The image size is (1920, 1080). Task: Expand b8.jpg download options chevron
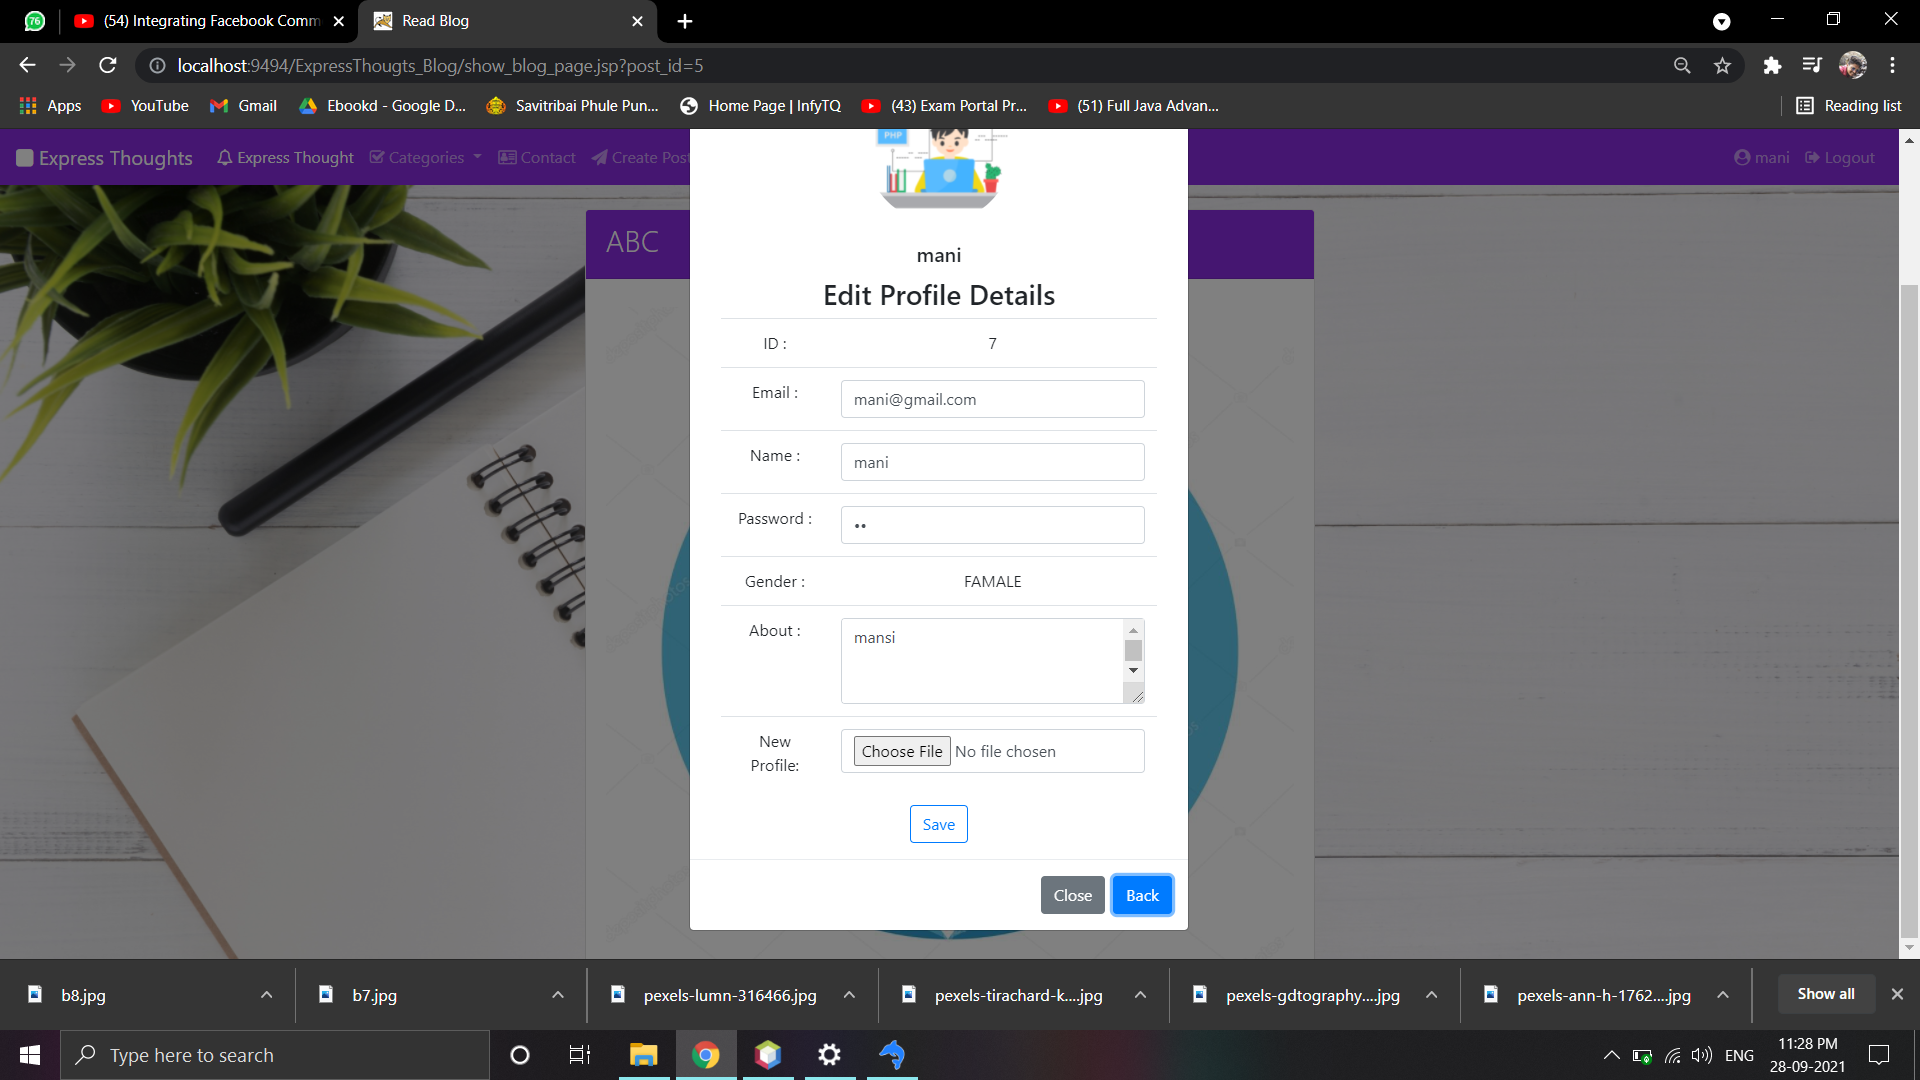point(267,995)
